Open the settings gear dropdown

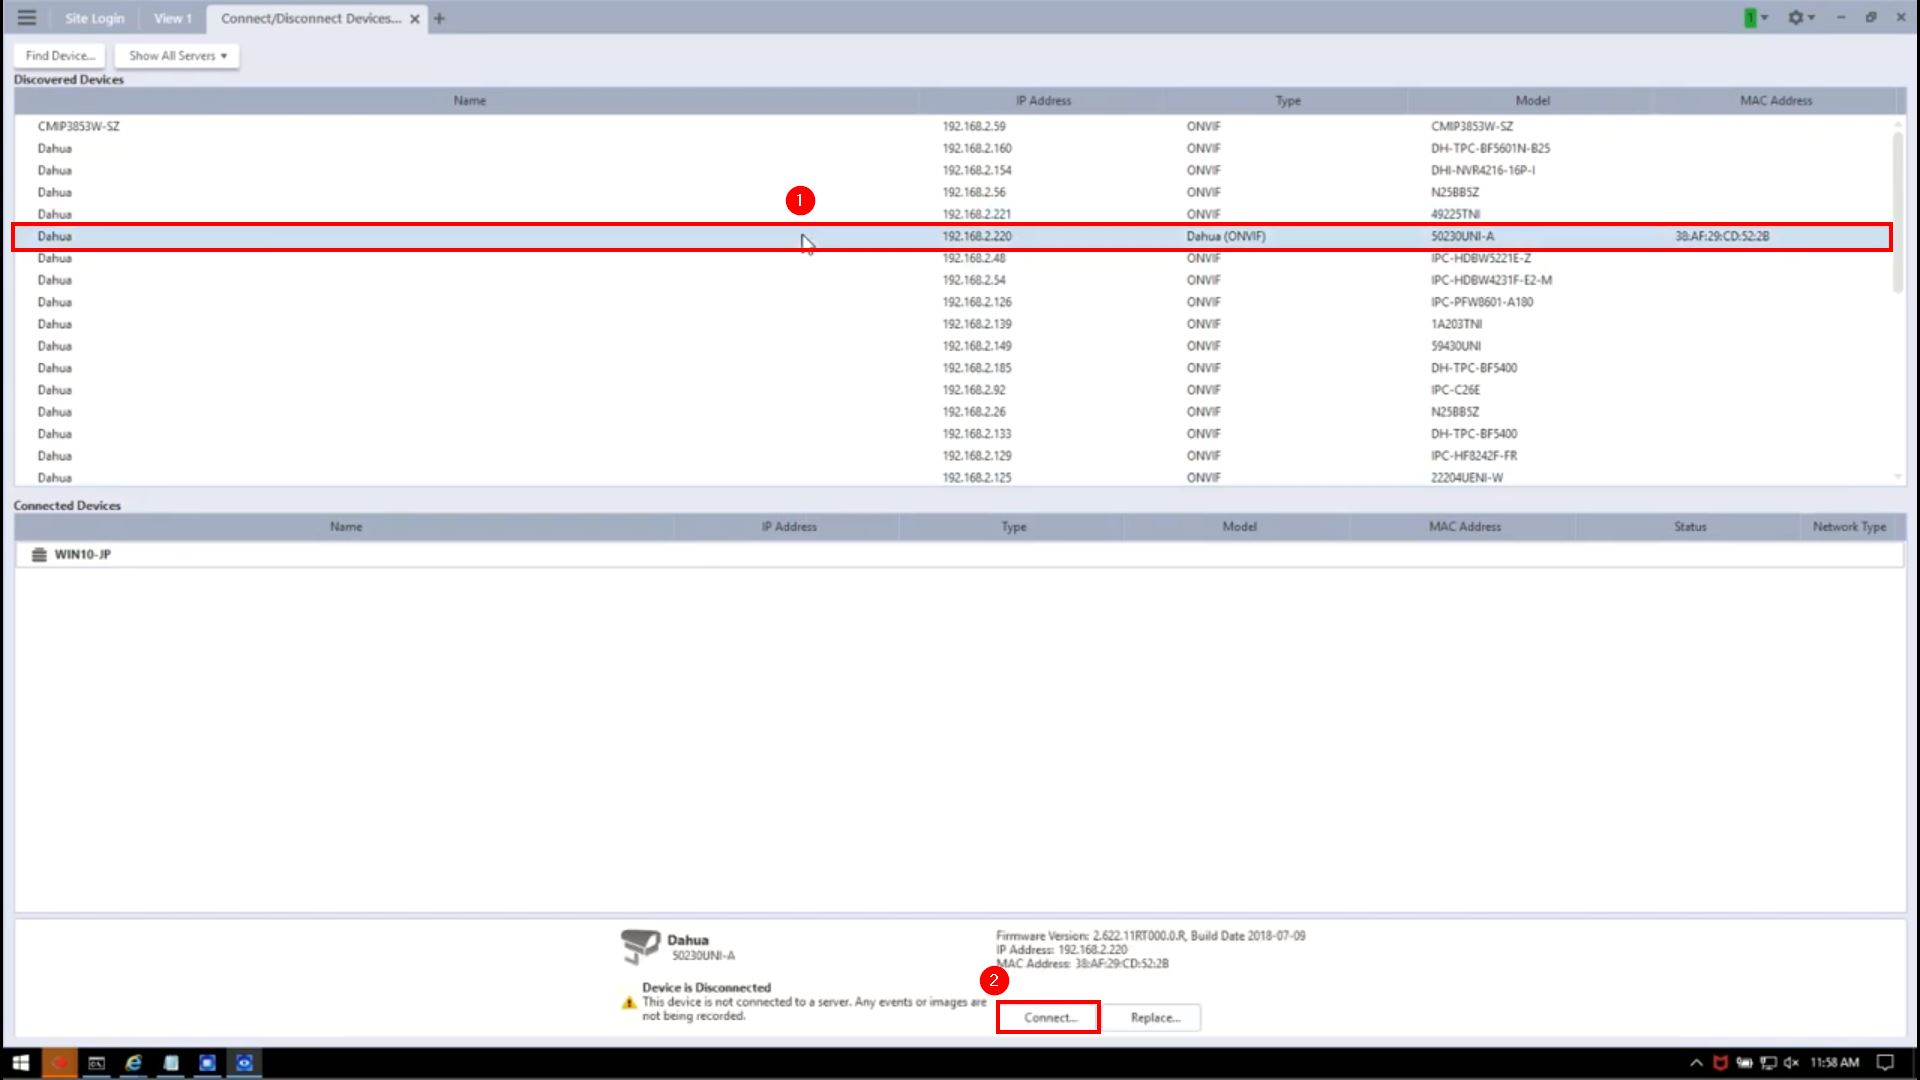click(x=1800, y=18)
